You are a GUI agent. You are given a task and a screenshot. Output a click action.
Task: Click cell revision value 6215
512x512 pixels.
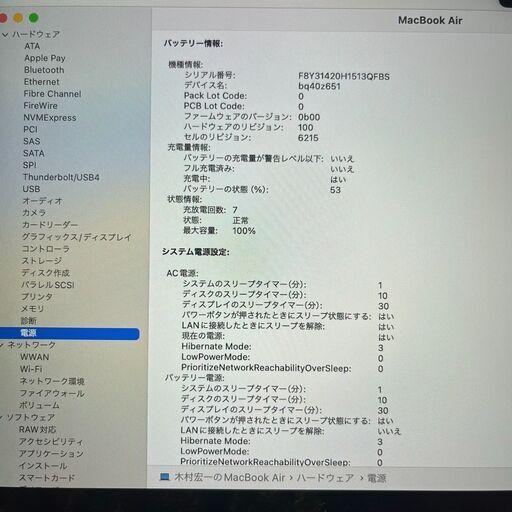308,138
